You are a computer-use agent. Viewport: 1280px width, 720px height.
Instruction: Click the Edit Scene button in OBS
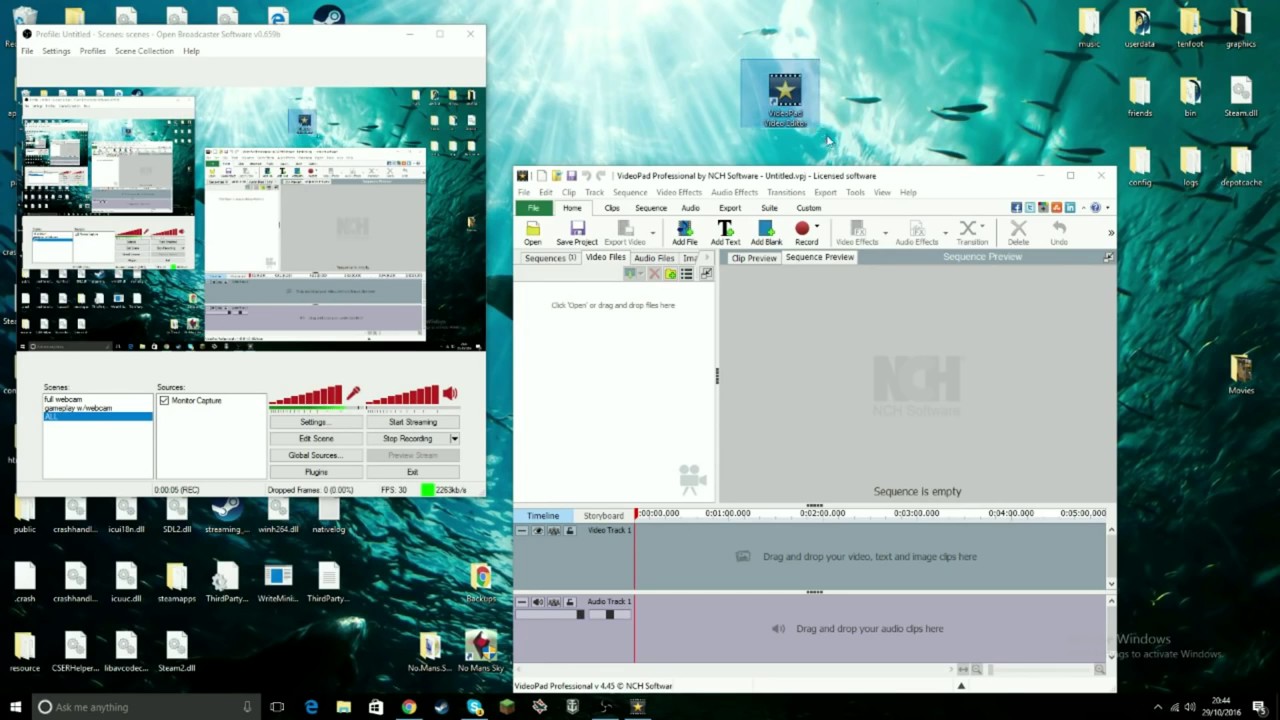point(316,439)
